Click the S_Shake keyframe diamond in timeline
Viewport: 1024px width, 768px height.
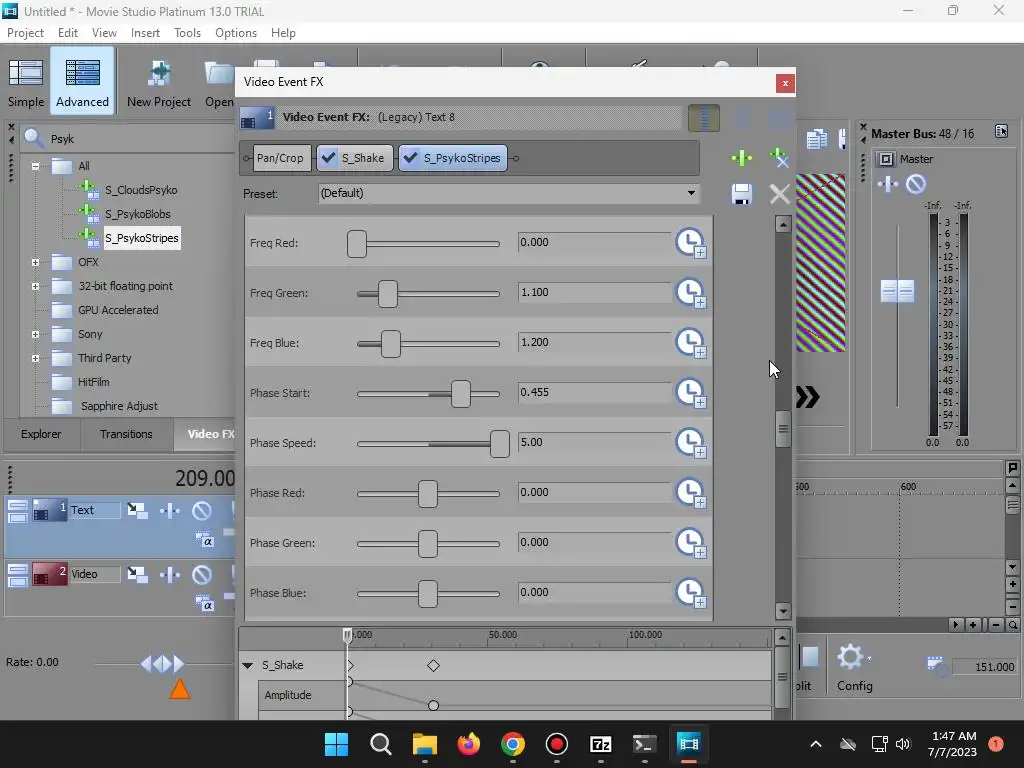(433, 665)
